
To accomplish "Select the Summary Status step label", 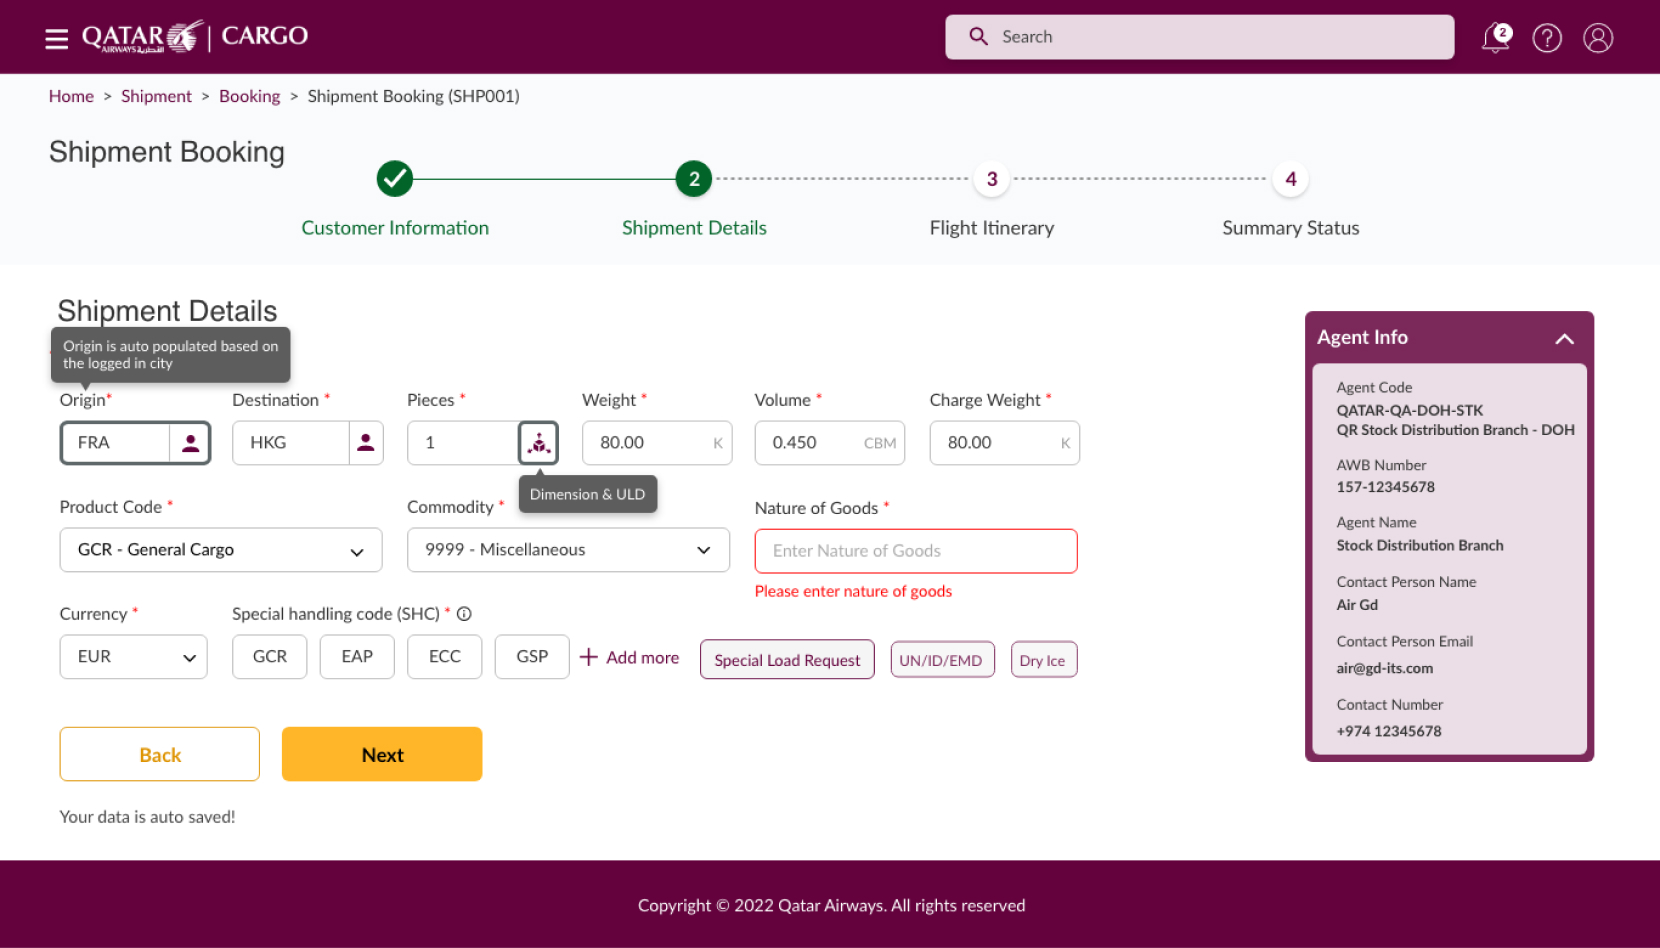I will [1291, 228].
